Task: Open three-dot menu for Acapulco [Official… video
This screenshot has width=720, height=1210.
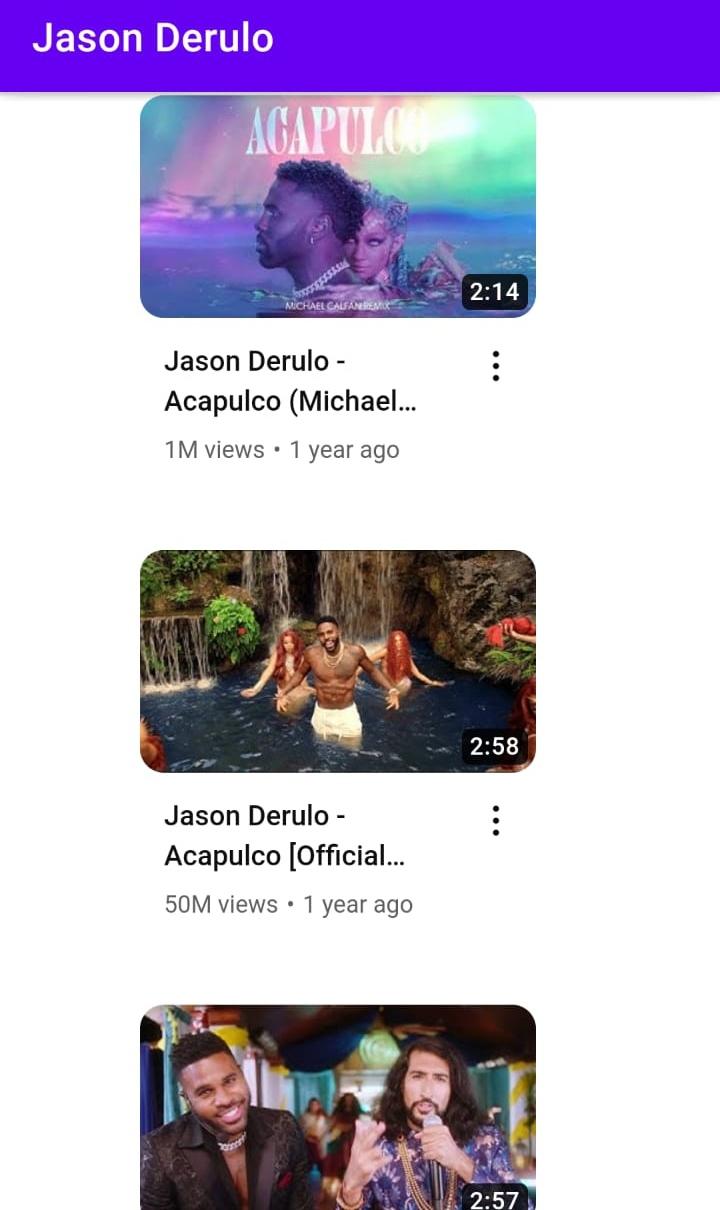Action: (495, 821)
